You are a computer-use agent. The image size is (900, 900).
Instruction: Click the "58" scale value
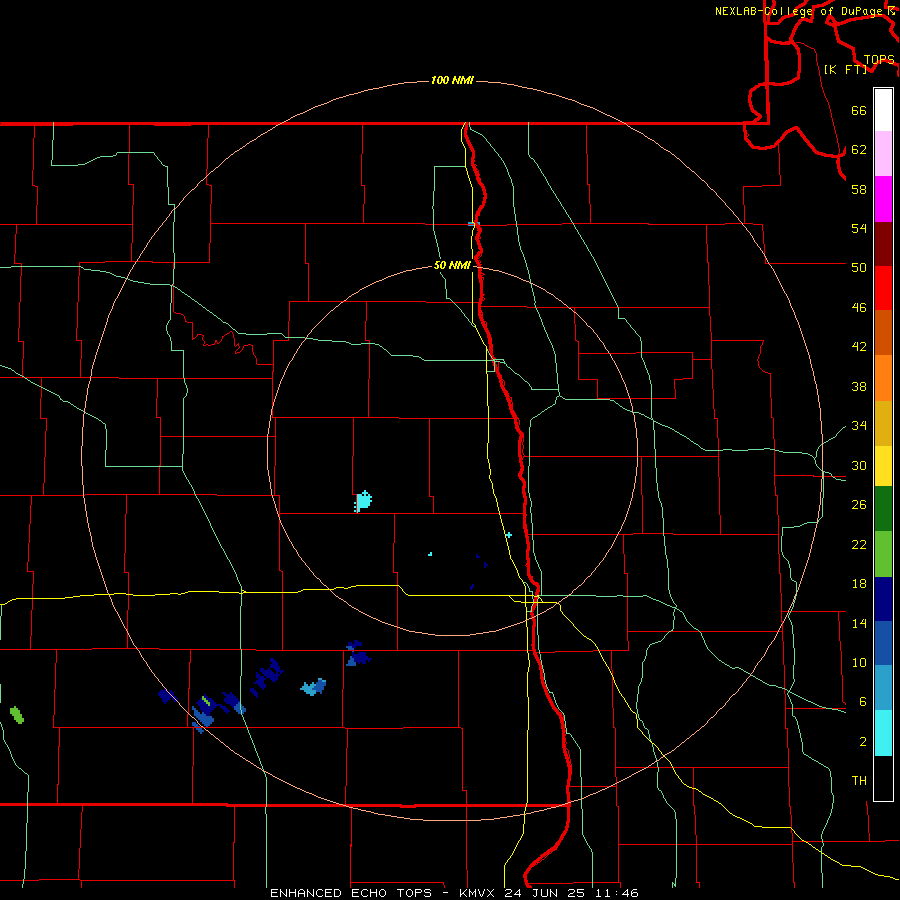pos(859,189)
